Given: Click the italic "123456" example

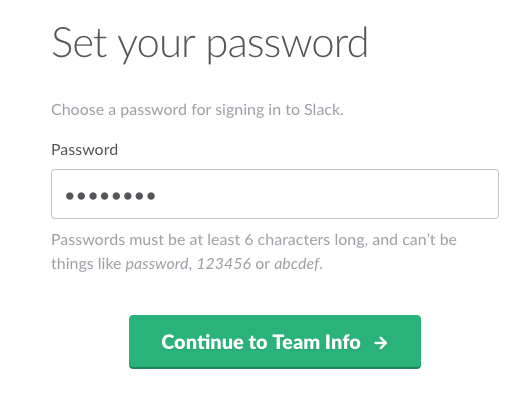Looking at the screenshot, I should [x=224, y=263].
